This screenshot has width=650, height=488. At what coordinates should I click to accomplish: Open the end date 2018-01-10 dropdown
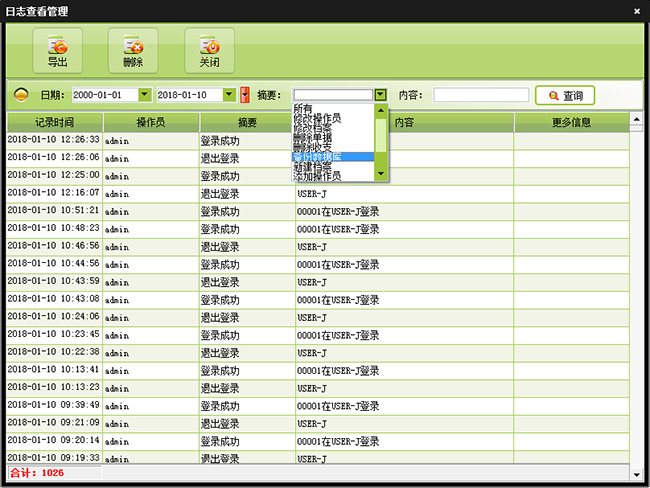(230, 95)
